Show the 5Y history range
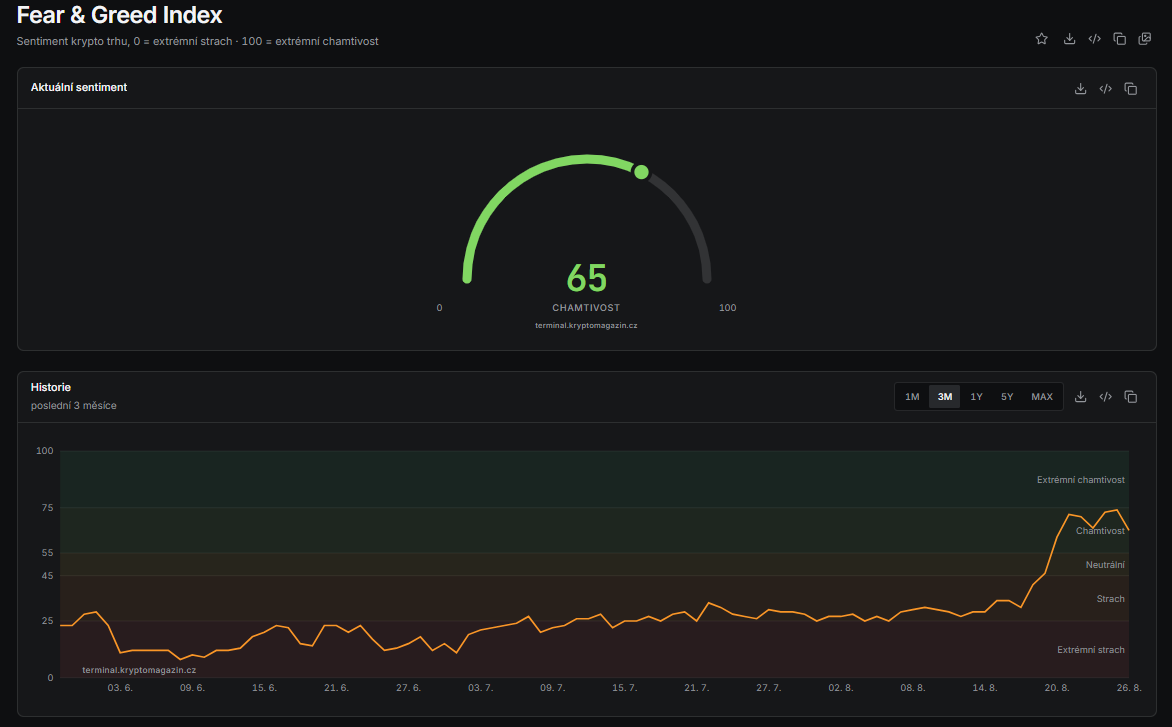 click(1007, 397)
